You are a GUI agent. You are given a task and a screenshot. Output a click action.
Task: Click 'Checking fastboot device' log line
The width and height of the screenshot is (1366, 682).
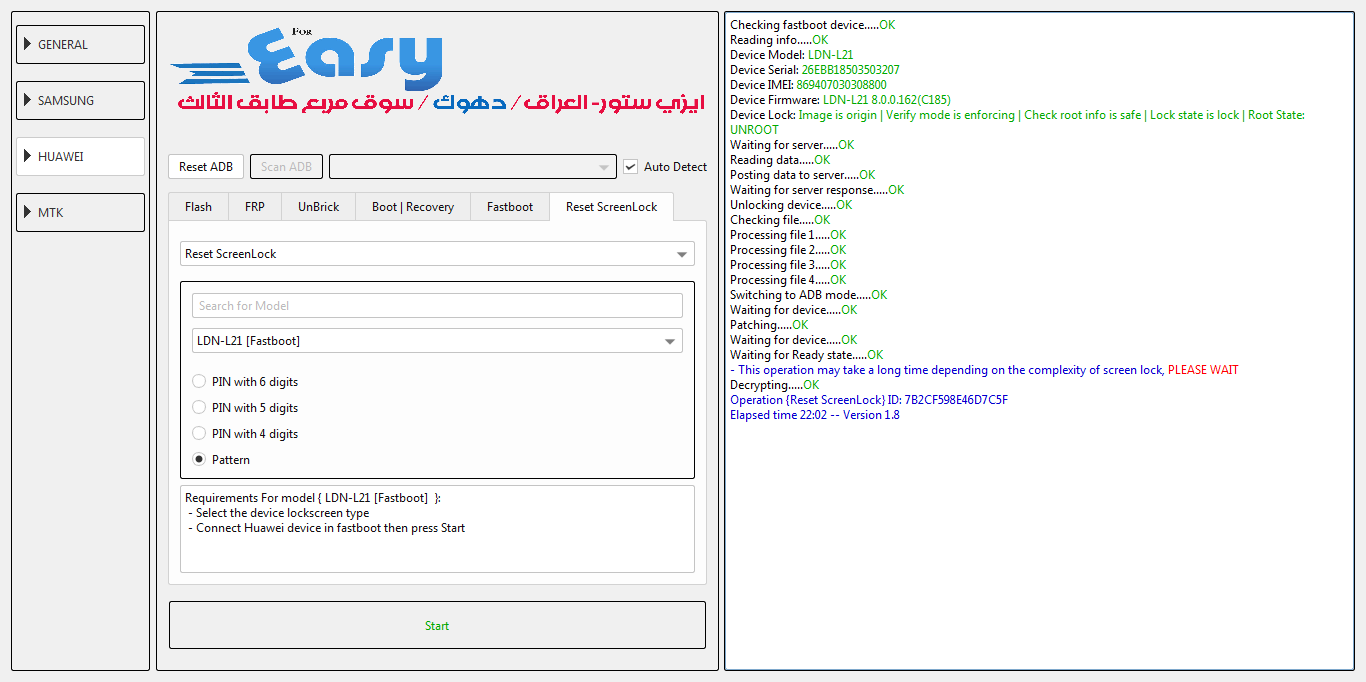(x=812, y=25)
